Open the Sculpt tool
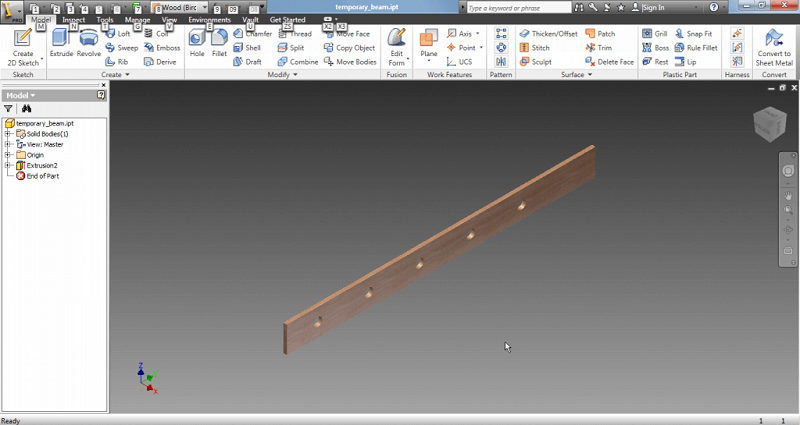Screen dimensions: 800x425 pos(536,62)
